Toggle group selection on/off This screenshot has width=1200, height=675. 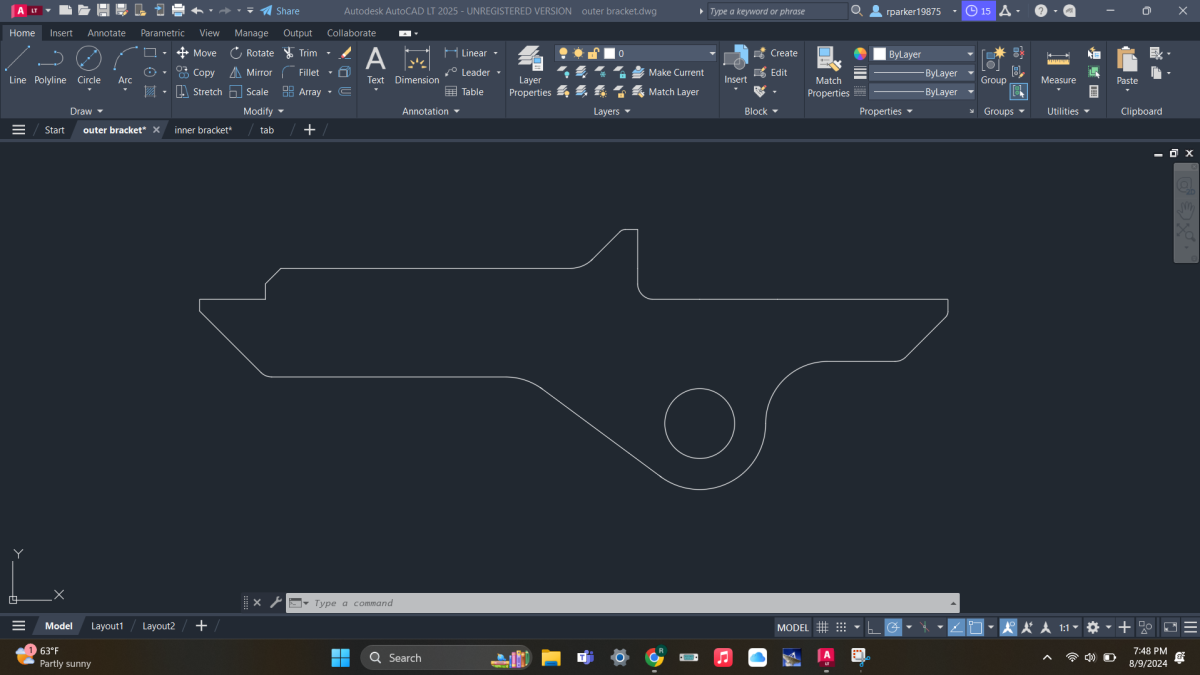[1018, 91]
